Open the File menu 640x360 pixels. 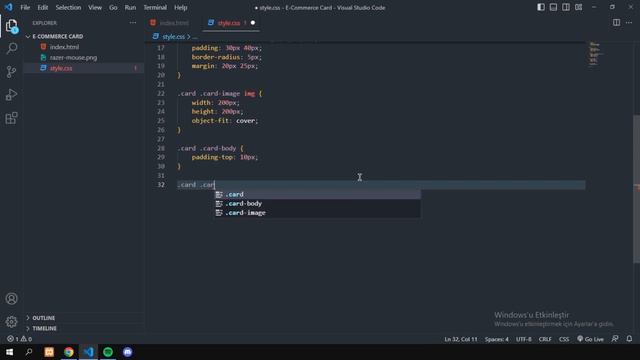(25, 7)
